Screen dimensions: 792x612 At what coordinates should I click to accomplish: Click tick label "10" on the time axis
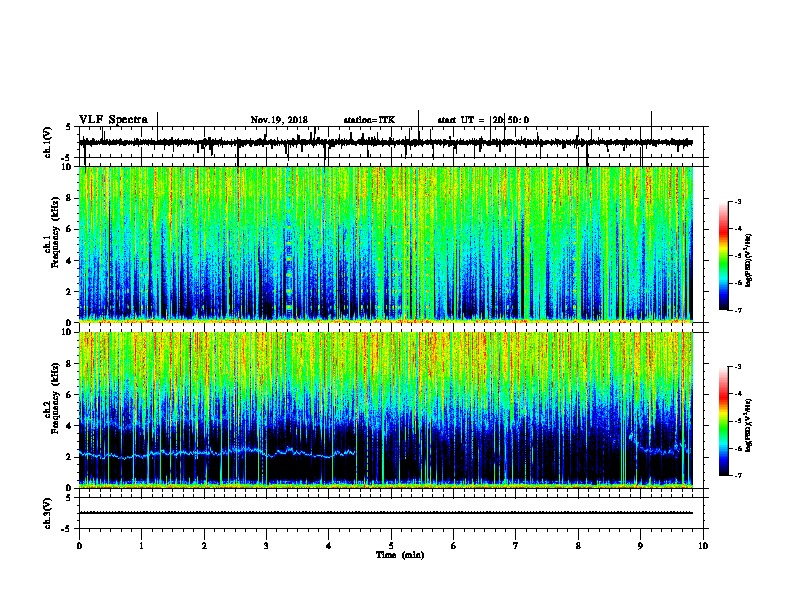(703, 546)
